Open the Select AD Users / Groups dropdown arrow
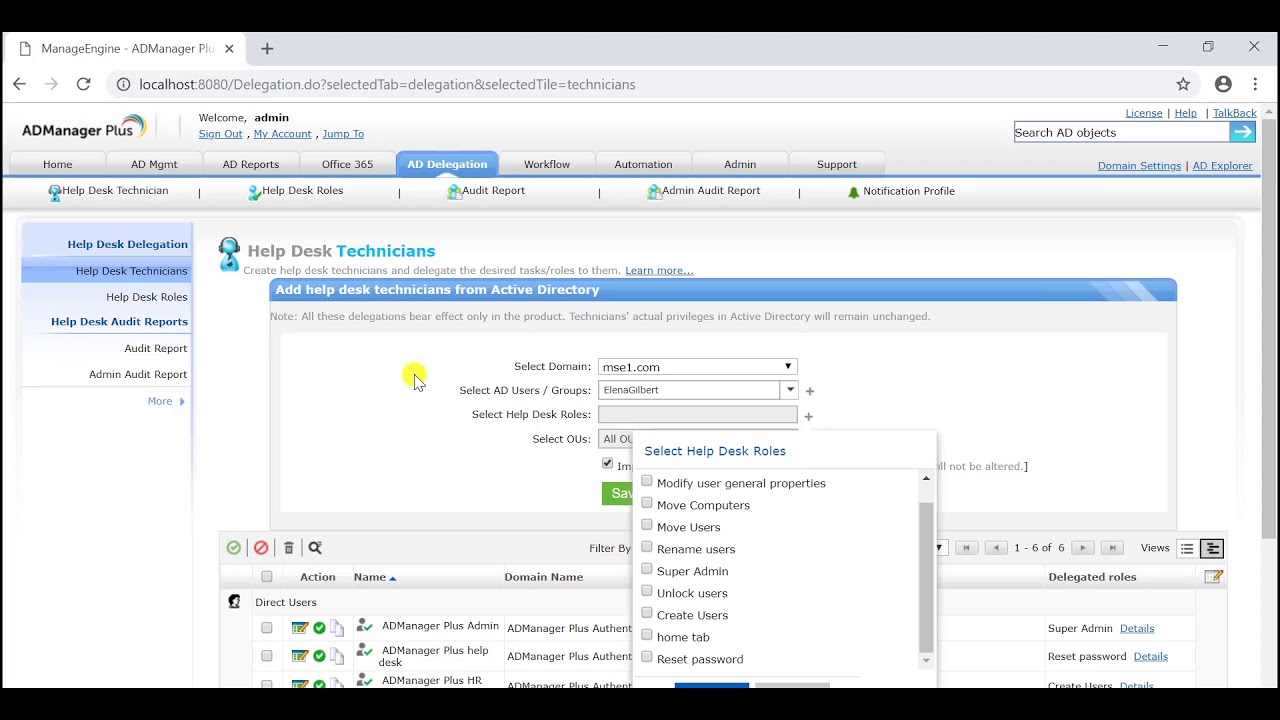1280x720 pixels. pos(790,390)
